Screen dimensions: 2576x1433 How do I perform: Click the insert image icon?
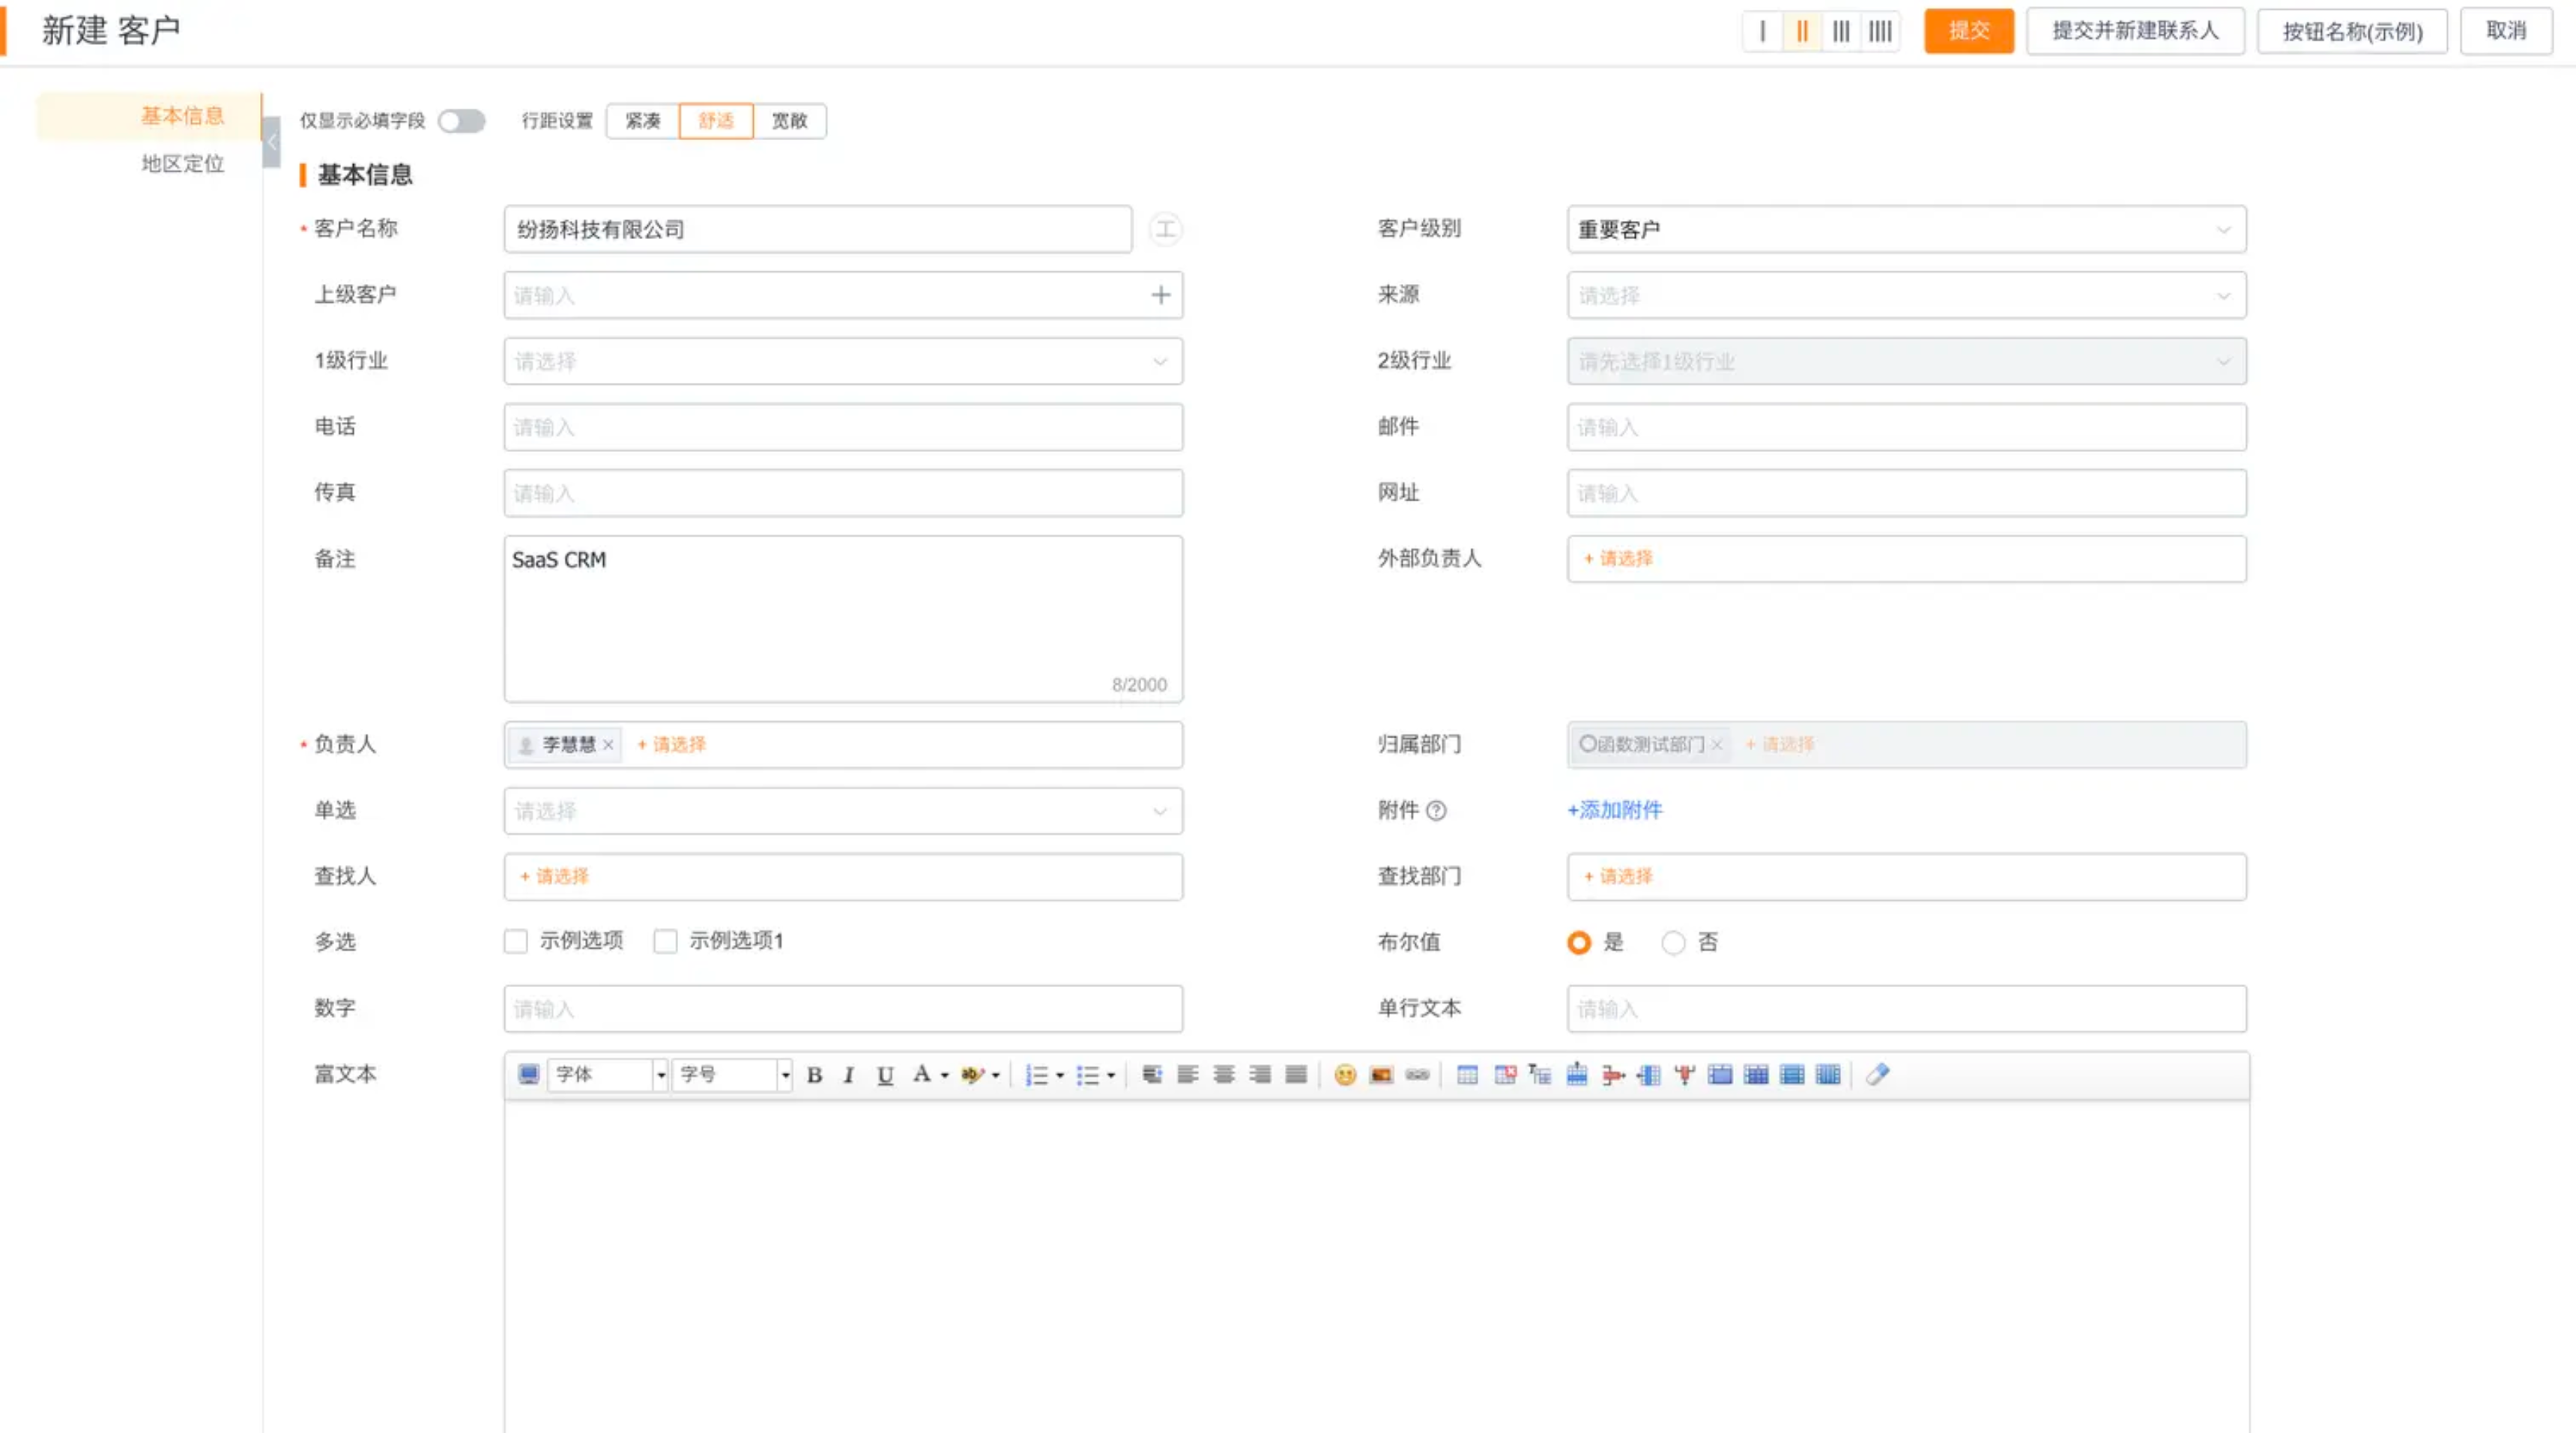1381,1075
